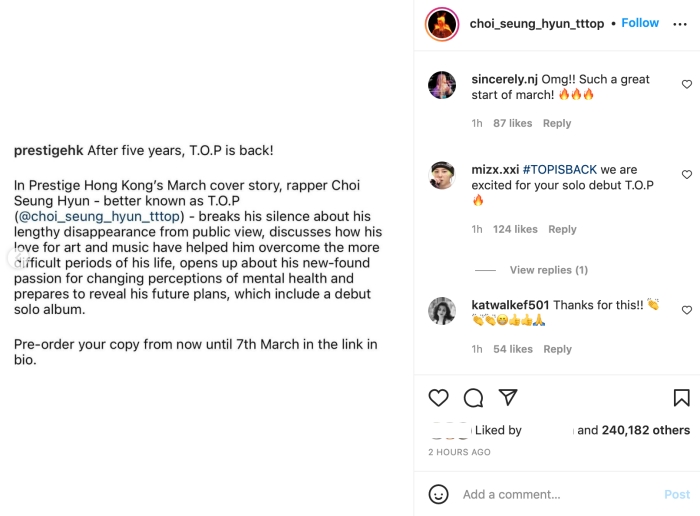Image resolution: width=700 pixels, height=516 pixels.
Task: Expand View replies (1) under mizx.xxi
Action: coord(548,270)
